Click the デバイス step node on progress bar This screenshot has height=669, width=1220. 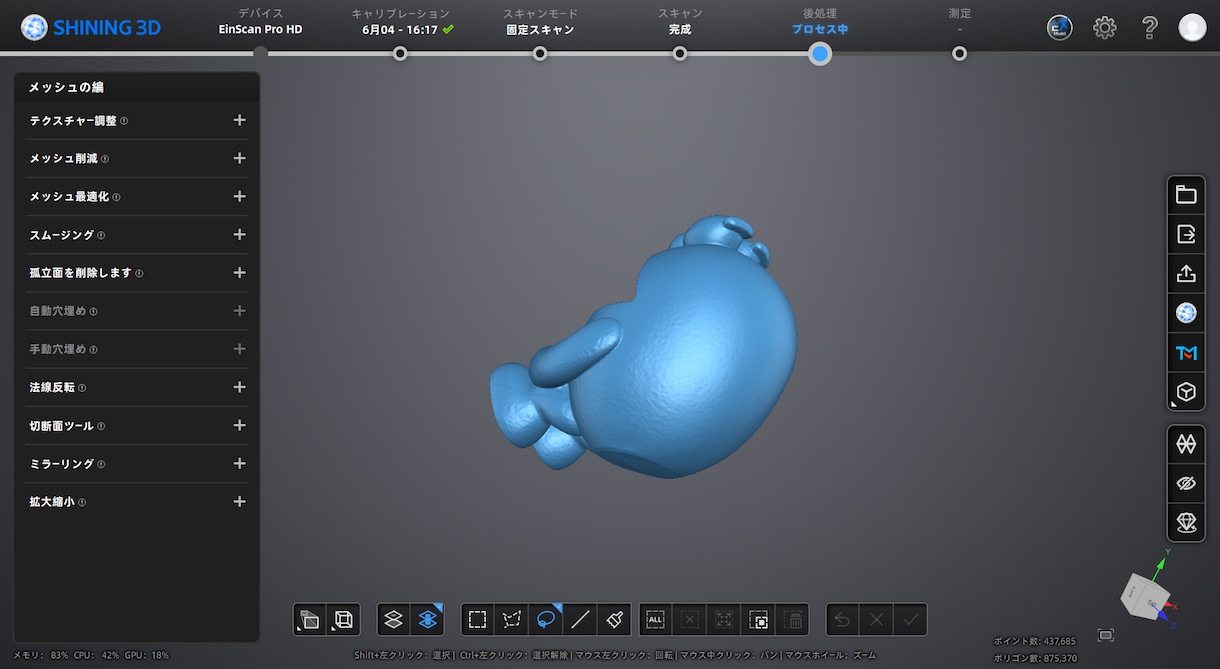(x=261, y=53)
